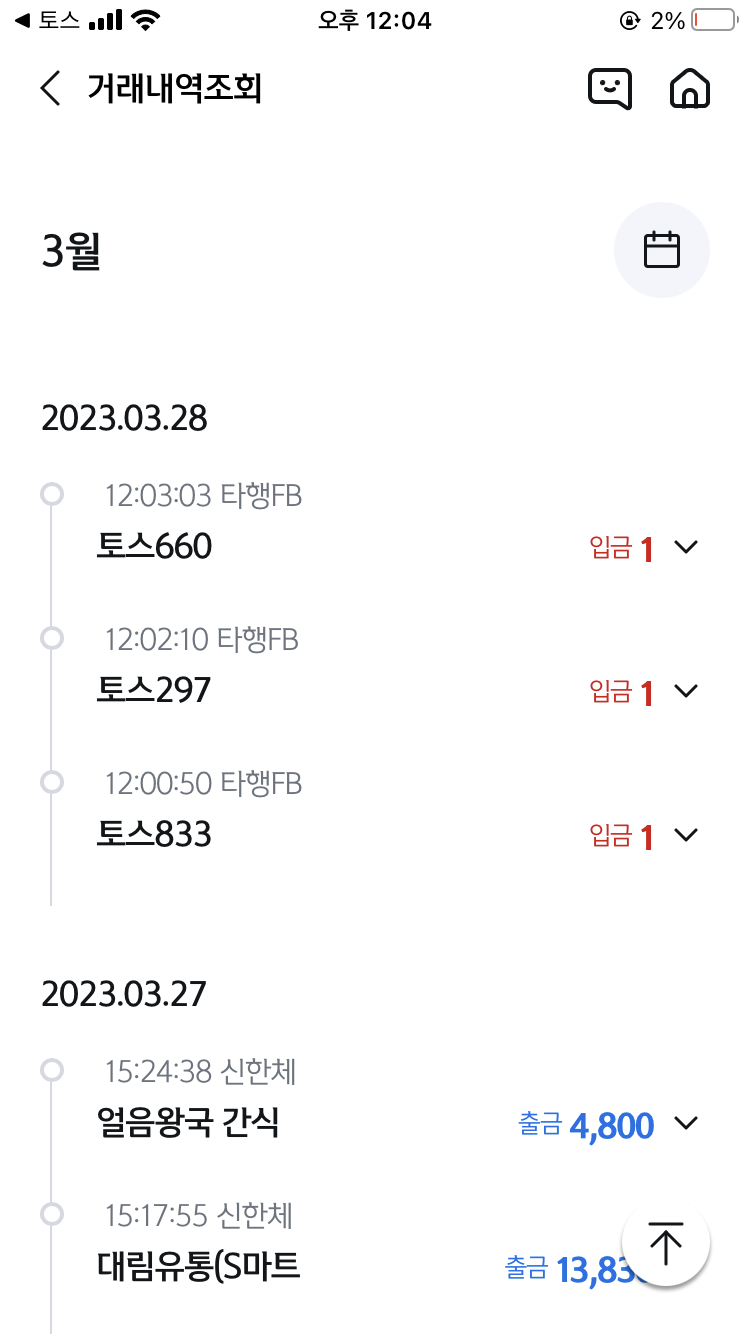The image size is (750, 1334).
Task: Tap the 출금 4,800 amount
Action: click(587, 1126)
